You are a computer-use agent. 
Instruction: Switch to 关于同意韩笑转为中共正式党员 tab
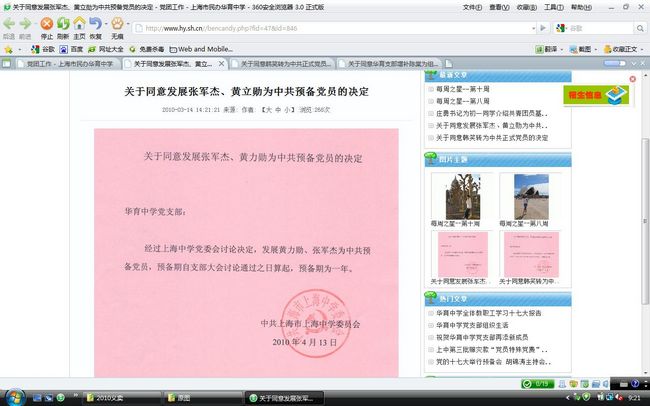click(x=282, y=64)
